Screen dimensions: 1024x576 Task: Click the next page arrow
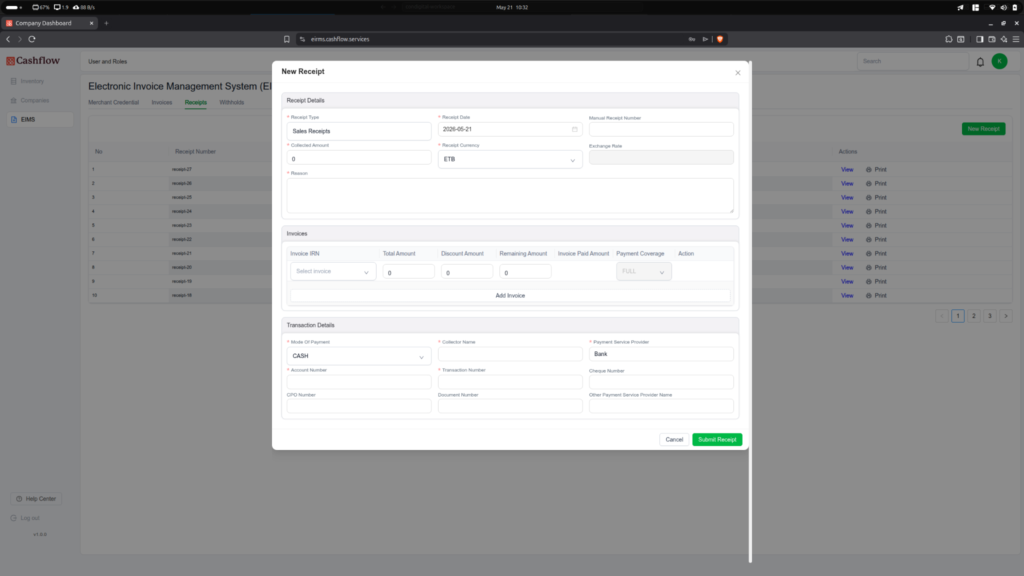tap(1006, 316)
